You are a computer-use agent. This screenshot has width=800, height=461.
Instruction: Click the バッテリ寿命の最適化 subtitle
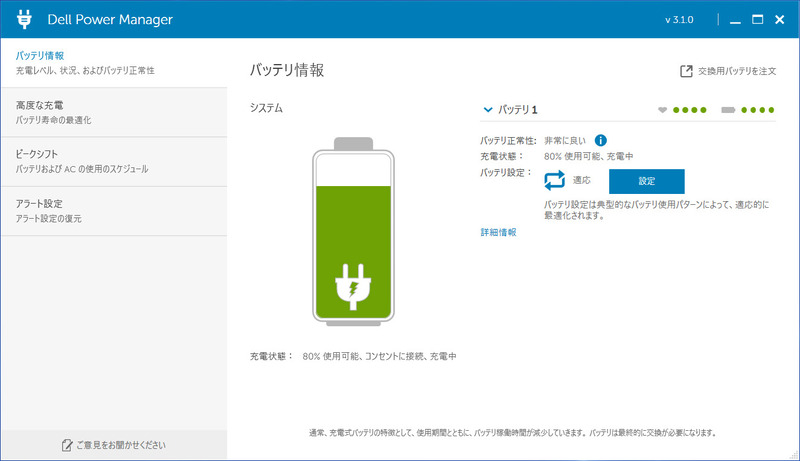53,120
